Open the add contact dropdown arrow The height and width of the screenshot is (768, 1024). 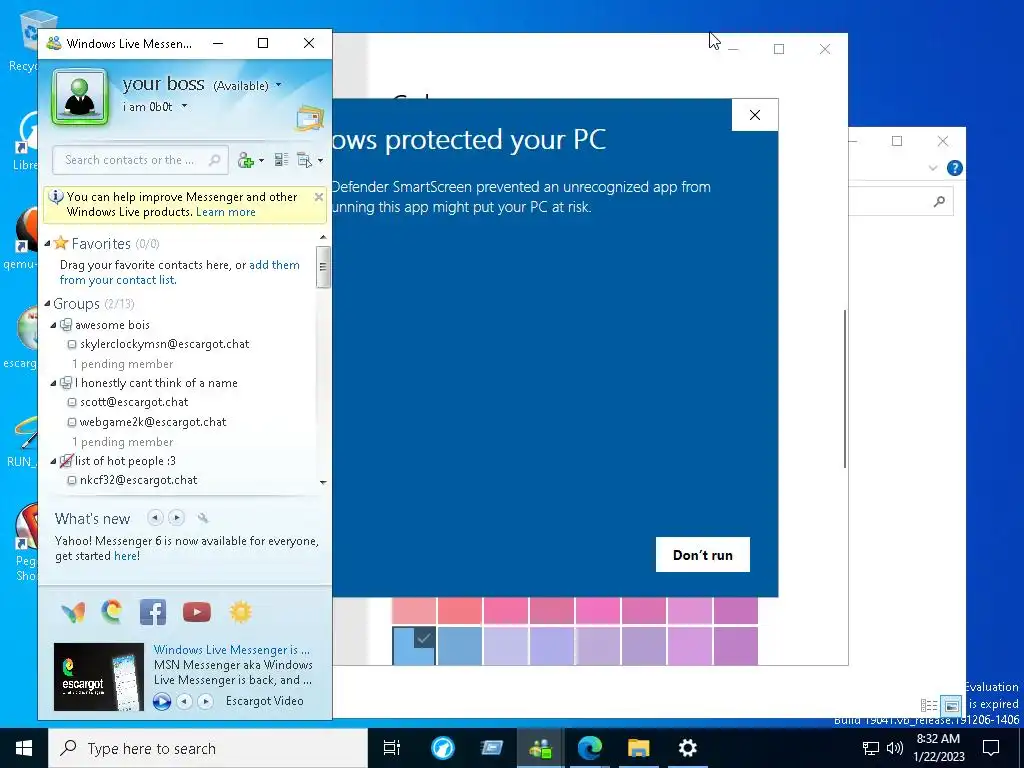[261, 161]
